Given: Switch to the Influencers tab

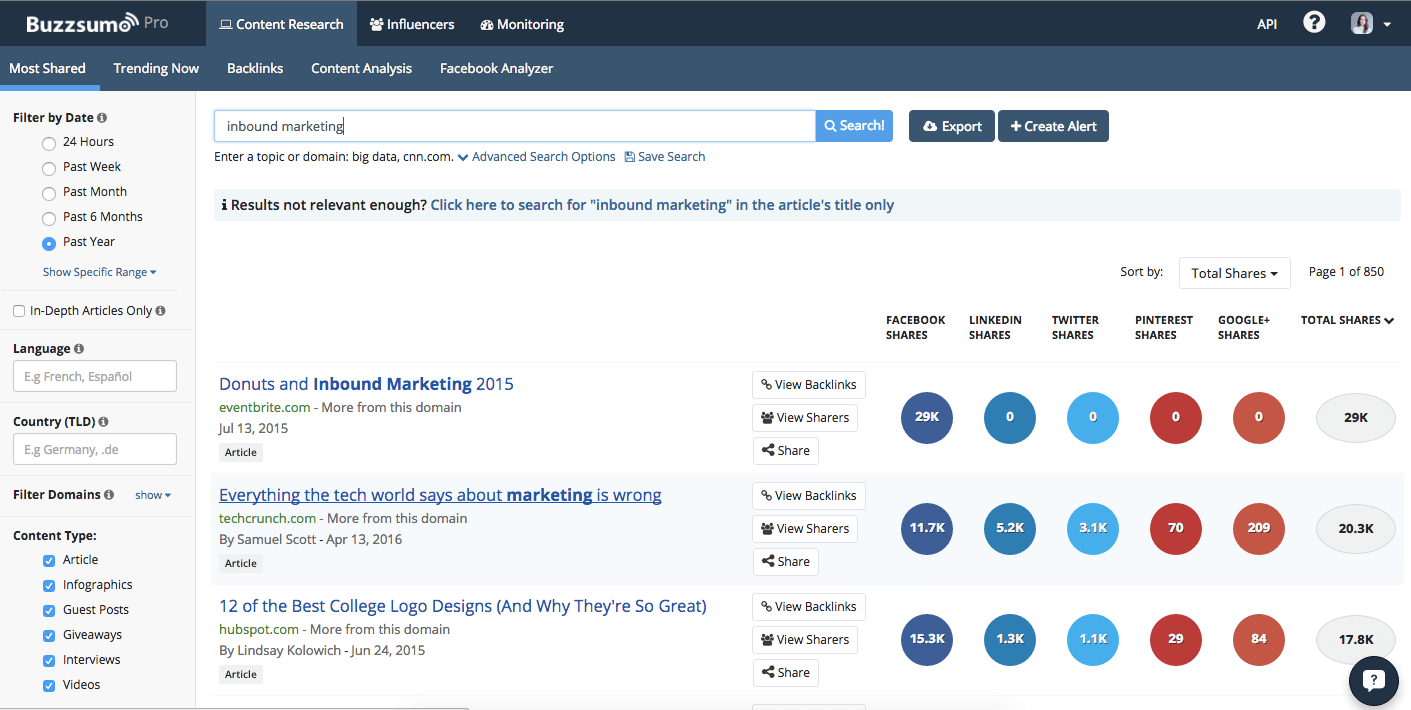Looking at the screenshot, I should (x=412, y=24).
